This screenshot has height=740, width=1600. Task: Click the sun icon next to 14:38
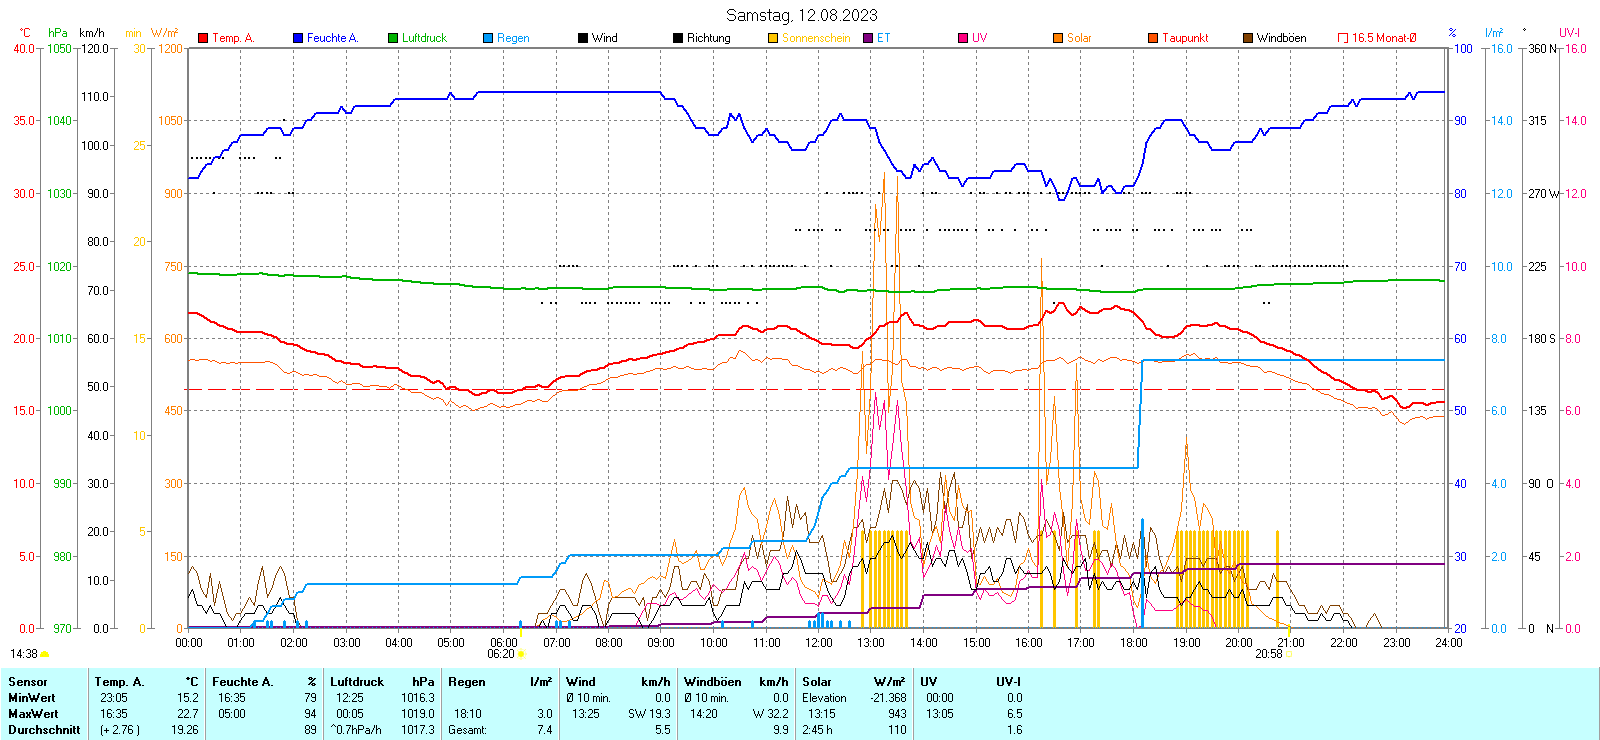[x=44, y=654]
